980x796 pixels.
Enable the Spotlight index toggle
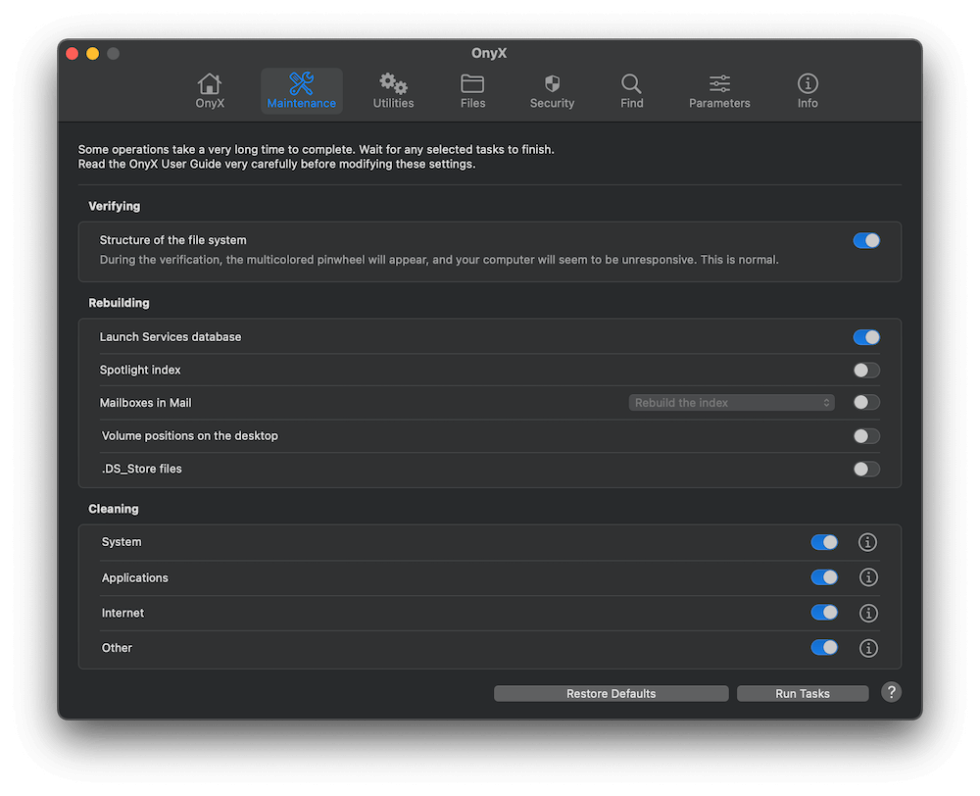[866, 370]
